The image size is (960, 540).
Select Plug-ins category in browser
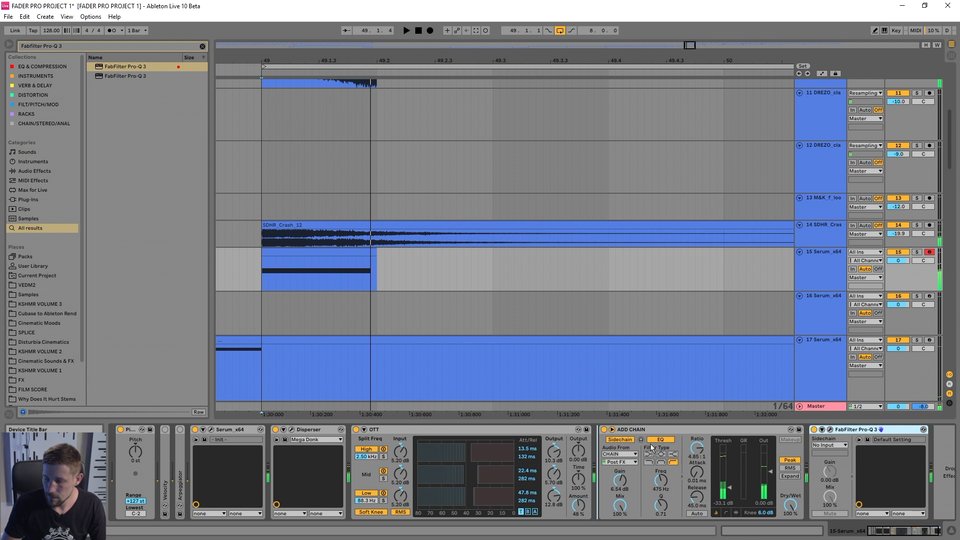pyautogui.click(x=28, y=200)
